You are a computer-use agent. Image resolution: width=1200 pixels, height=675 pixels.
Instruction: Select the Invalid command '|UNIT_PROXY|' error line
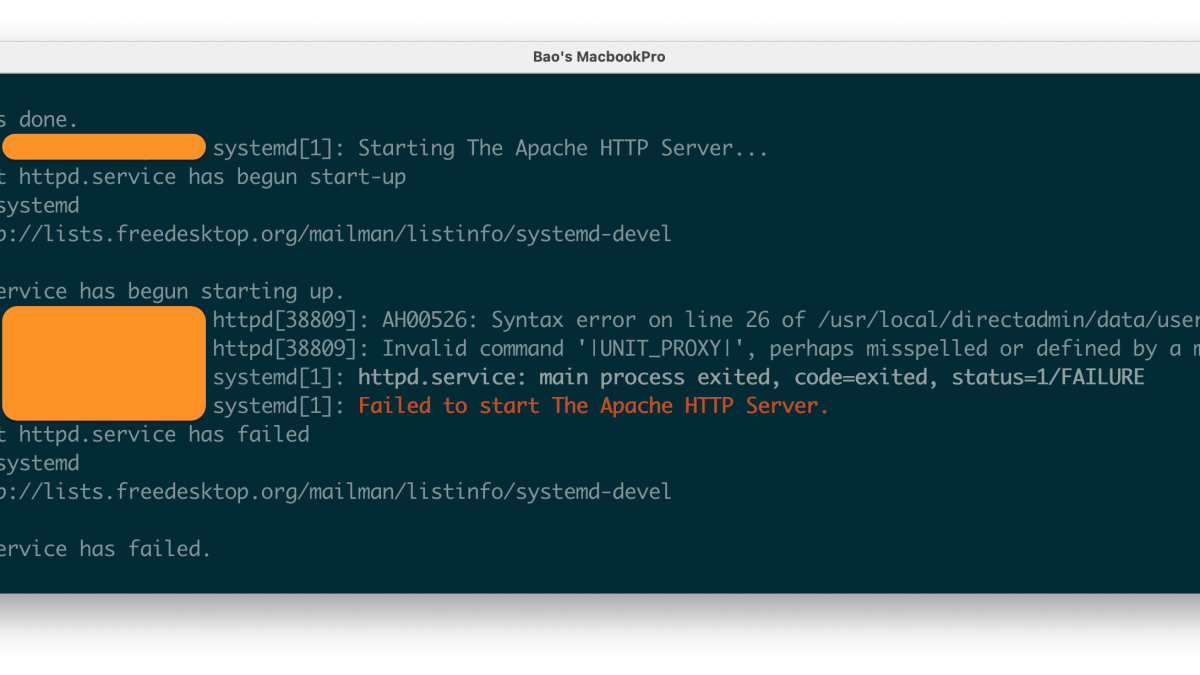point(650,348)
